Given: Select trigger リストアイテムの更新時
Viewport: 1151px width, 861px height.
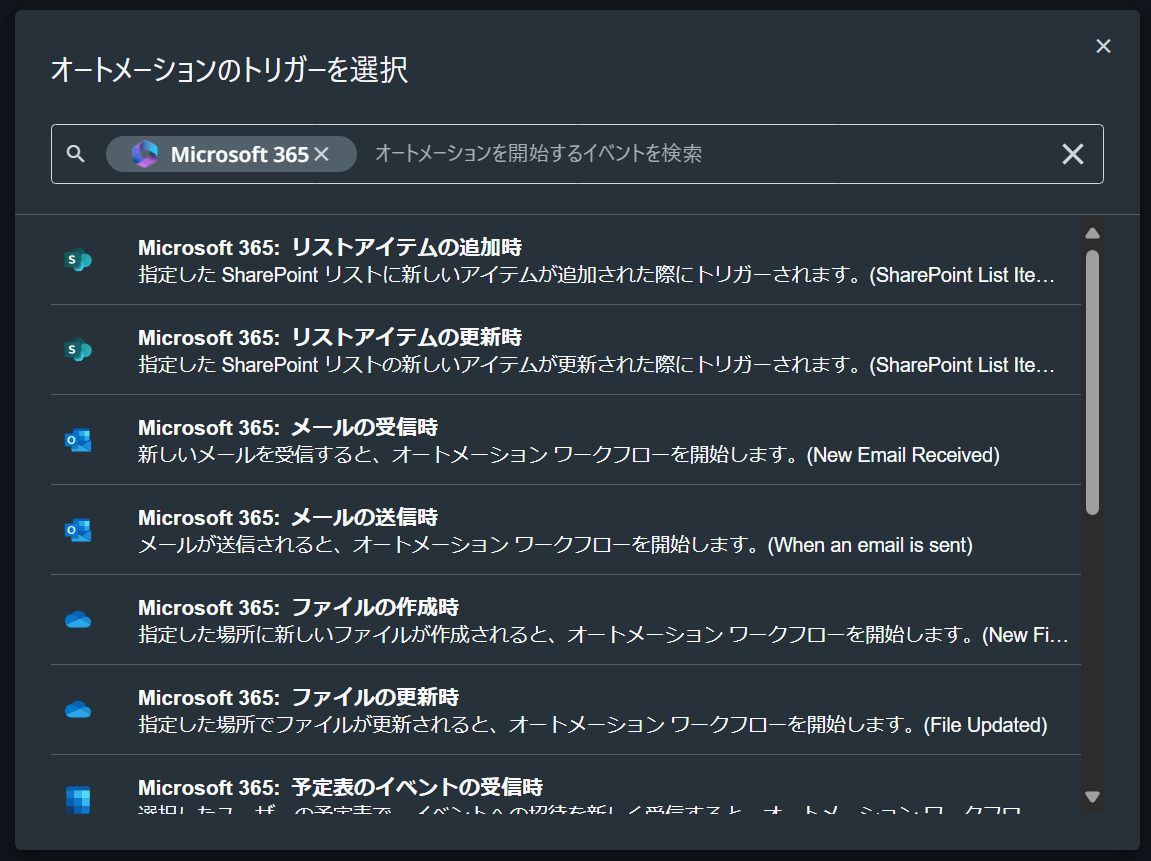Looking at the screenshot, I should [x=565, y=350].
